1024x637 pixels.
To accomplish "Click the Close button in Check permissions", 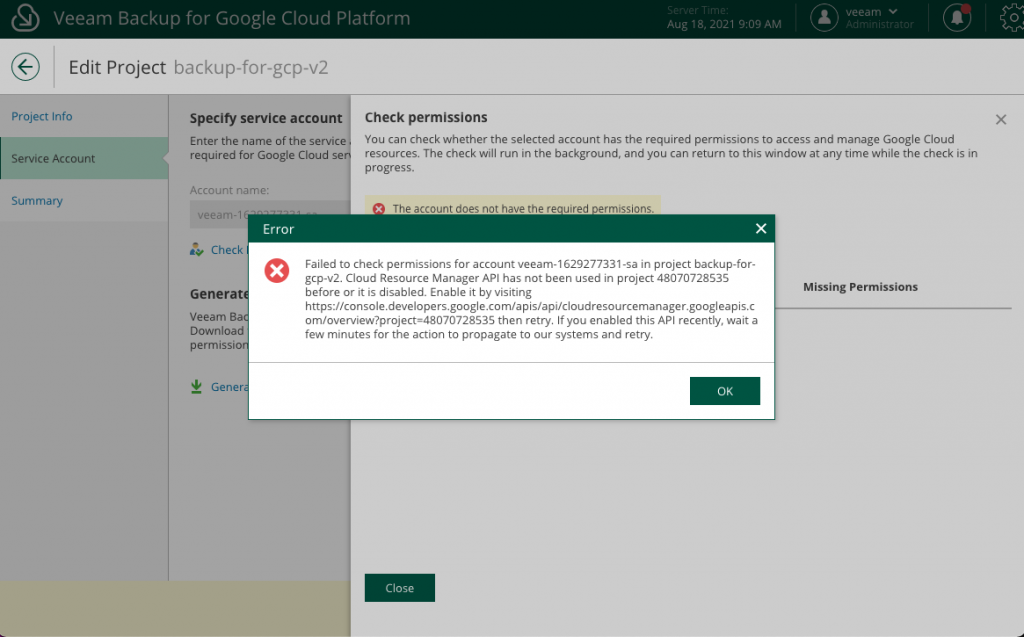I will pos(400,588).
